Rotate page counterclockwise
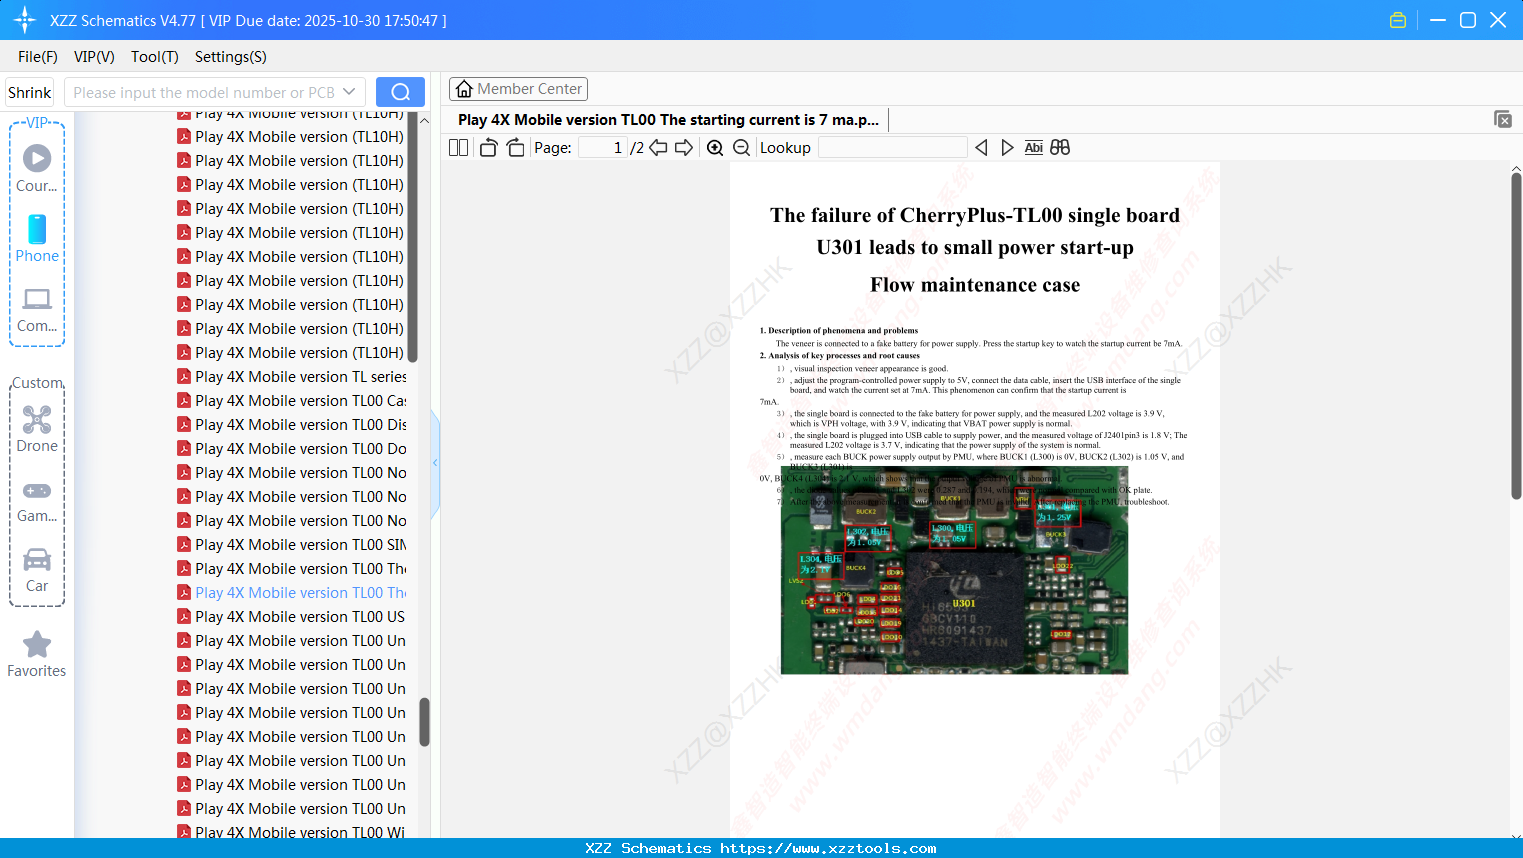Viewport: 1523px width, 858px height. pyautogui.click(x=488, y=148)
